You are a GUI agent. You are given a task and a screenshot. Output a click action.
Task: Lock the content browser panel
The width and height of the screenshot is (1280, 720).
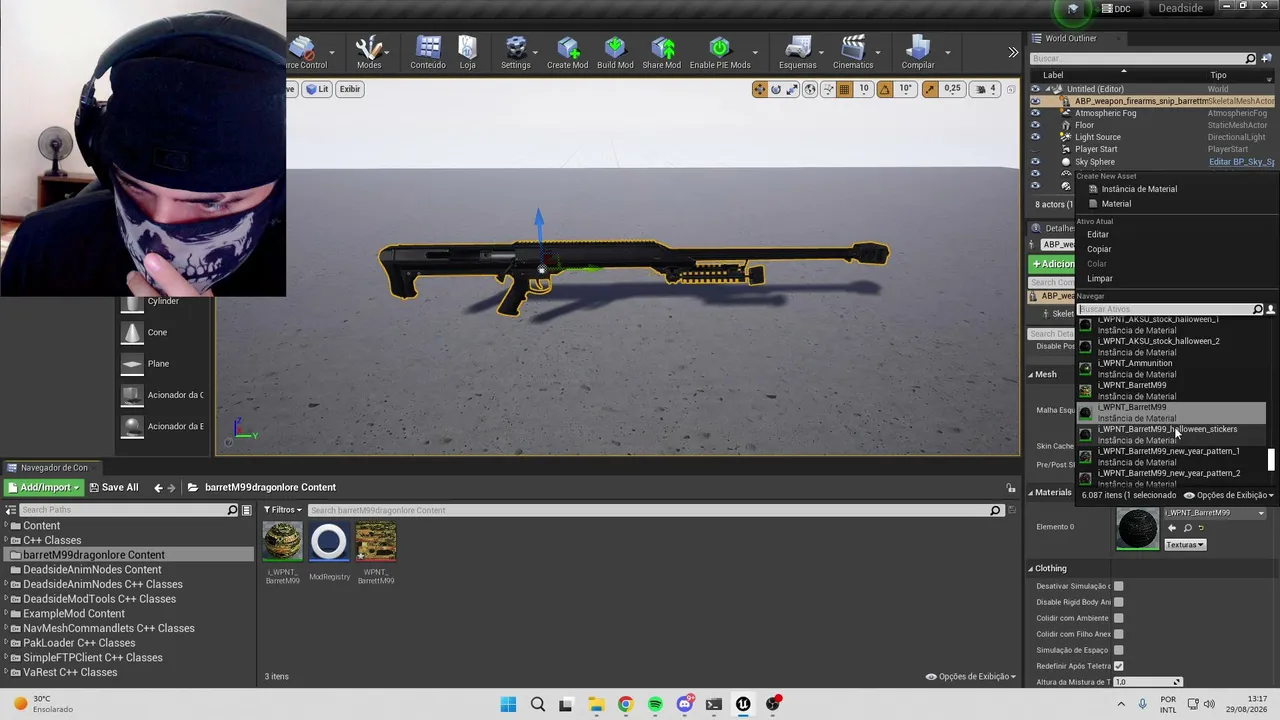[1011, 488]
